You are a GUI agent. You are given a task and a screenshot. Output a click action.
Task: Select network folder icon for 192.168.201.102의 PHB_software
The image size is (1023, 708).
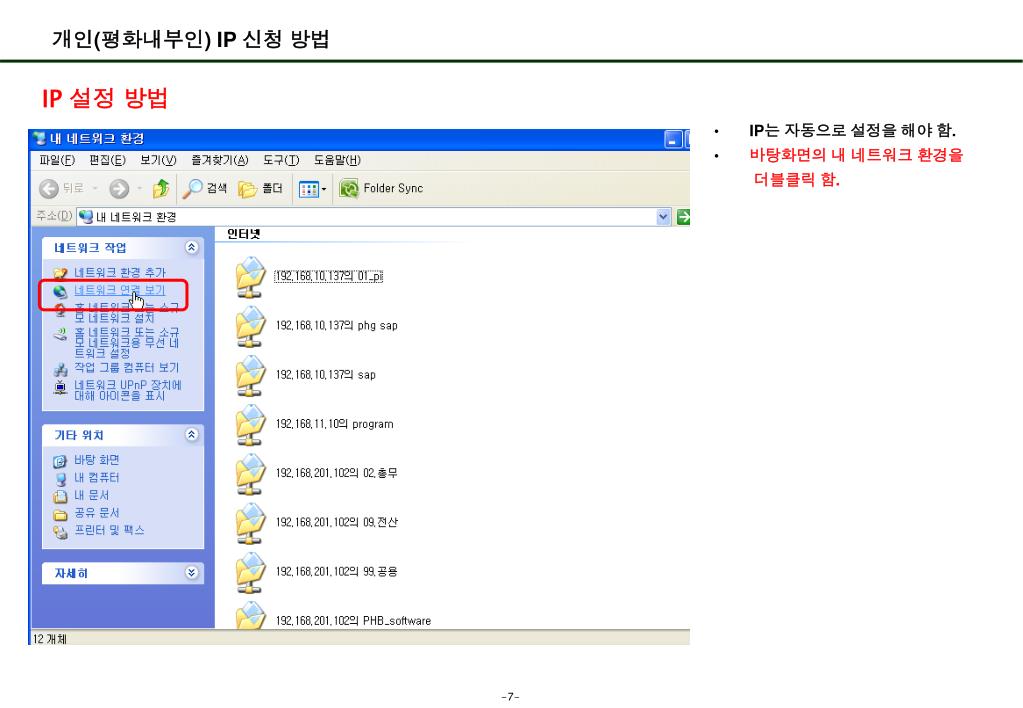click(x=250, y=615)
